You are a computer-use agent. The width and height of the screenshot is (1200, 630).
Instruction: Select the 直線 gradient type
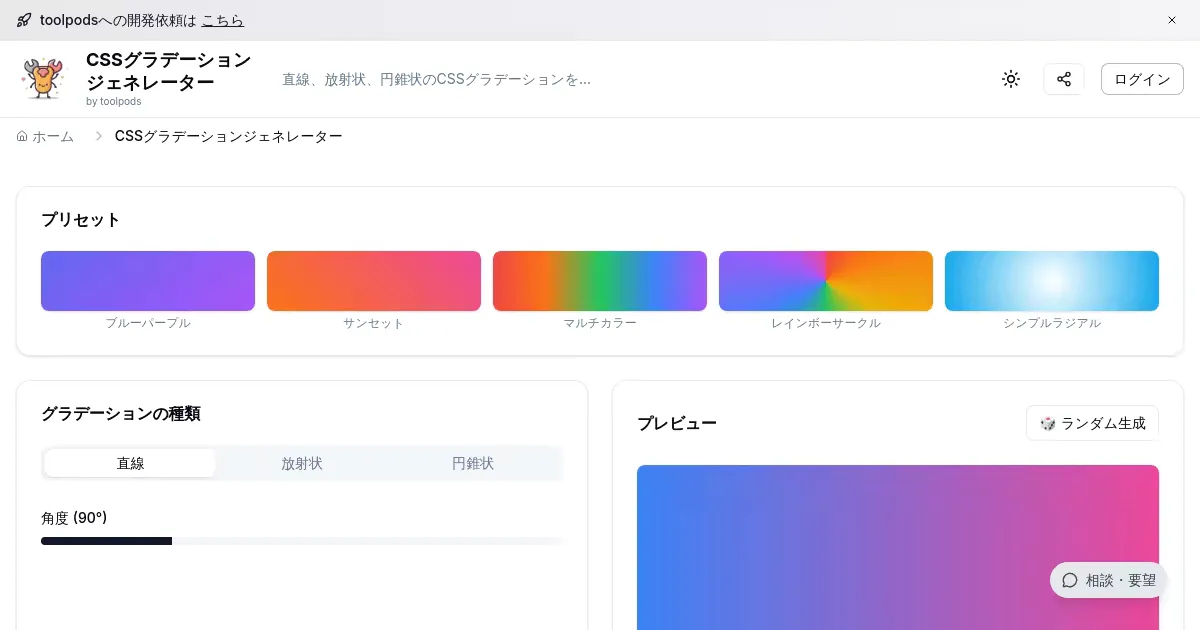coord(130,463)
